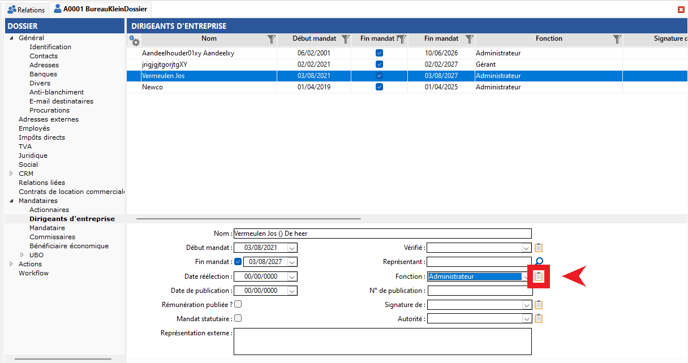
Task: Open Workflow in the dossier tree
Action: (33, 273)
